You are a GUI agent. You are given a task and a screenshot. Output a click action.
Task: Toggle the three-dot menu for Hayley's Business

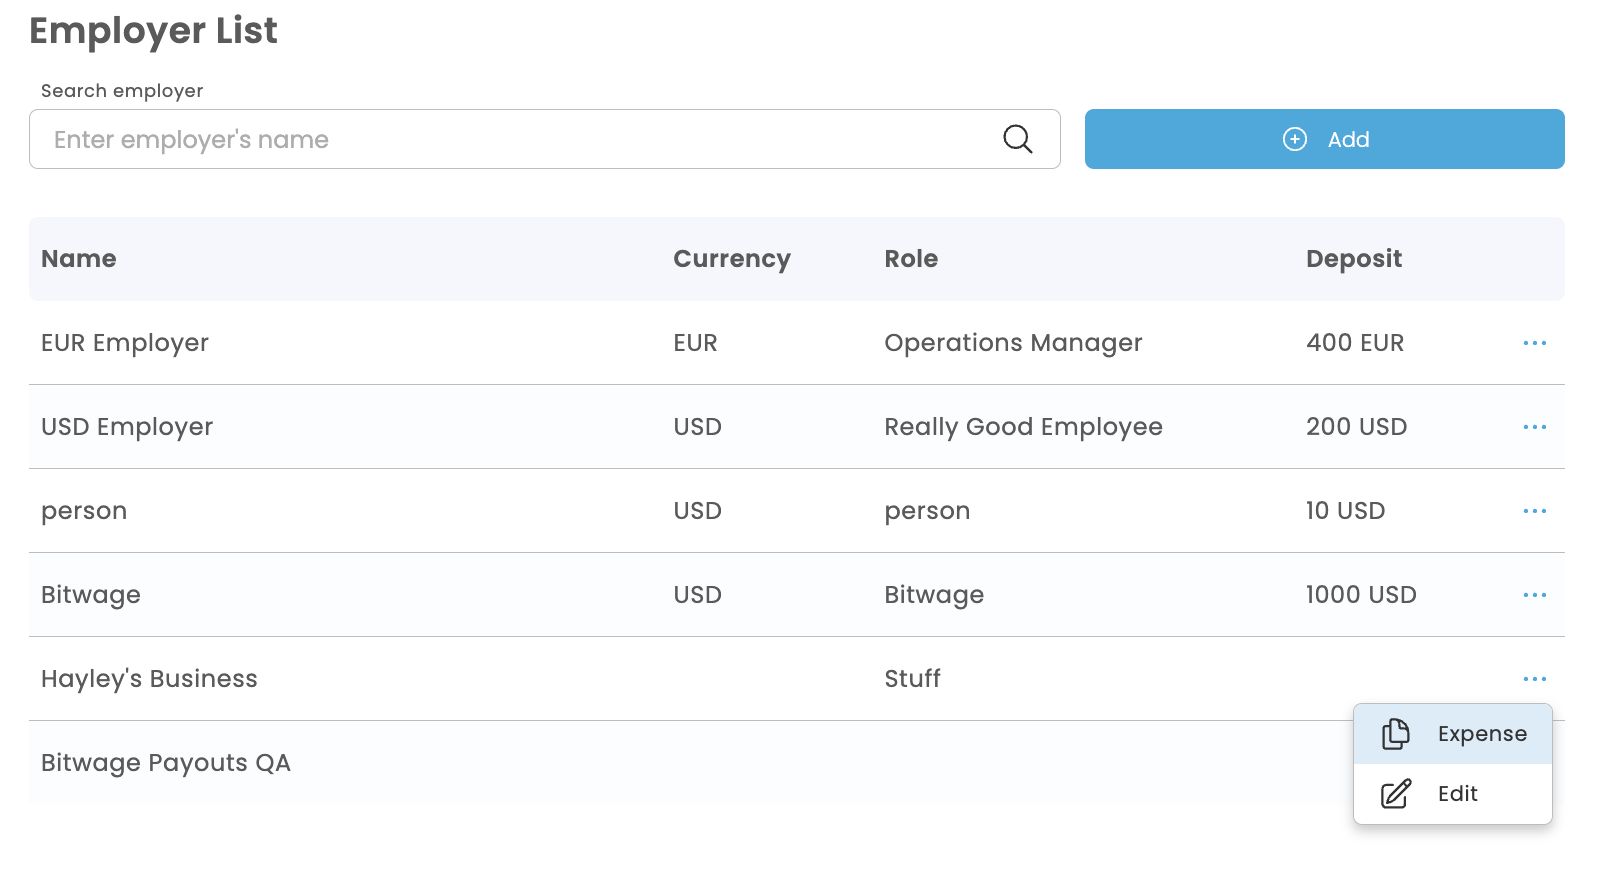[x=1534, y=679]
